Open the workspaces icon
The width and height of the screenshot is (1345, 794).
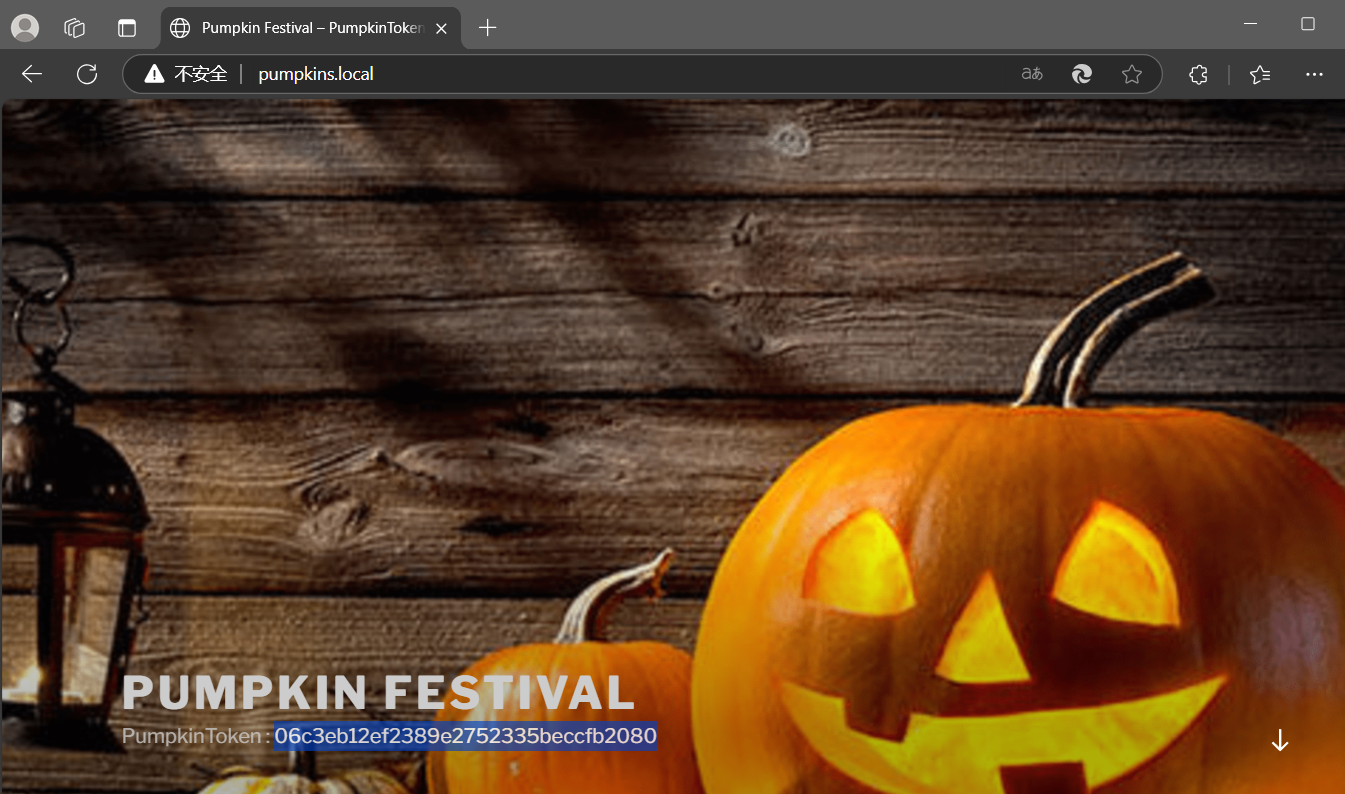(x=75, y=28)
